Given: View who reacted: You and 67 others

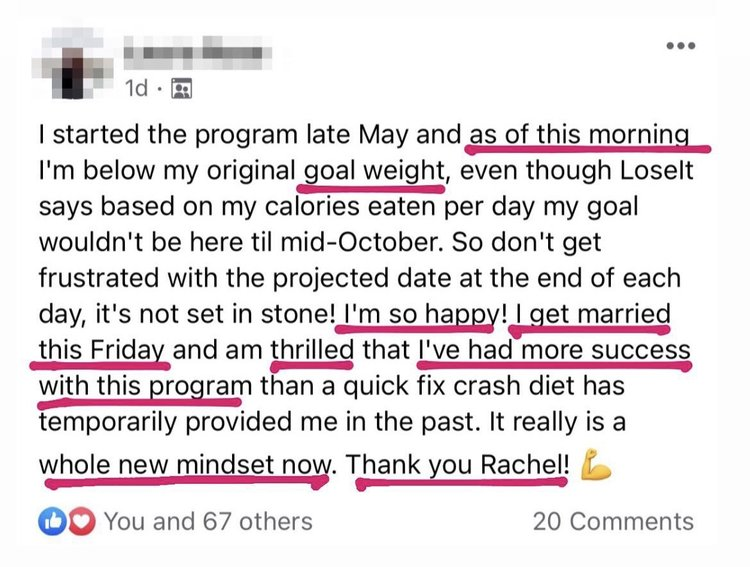Looking at the screenshot, I should [208, 521].
